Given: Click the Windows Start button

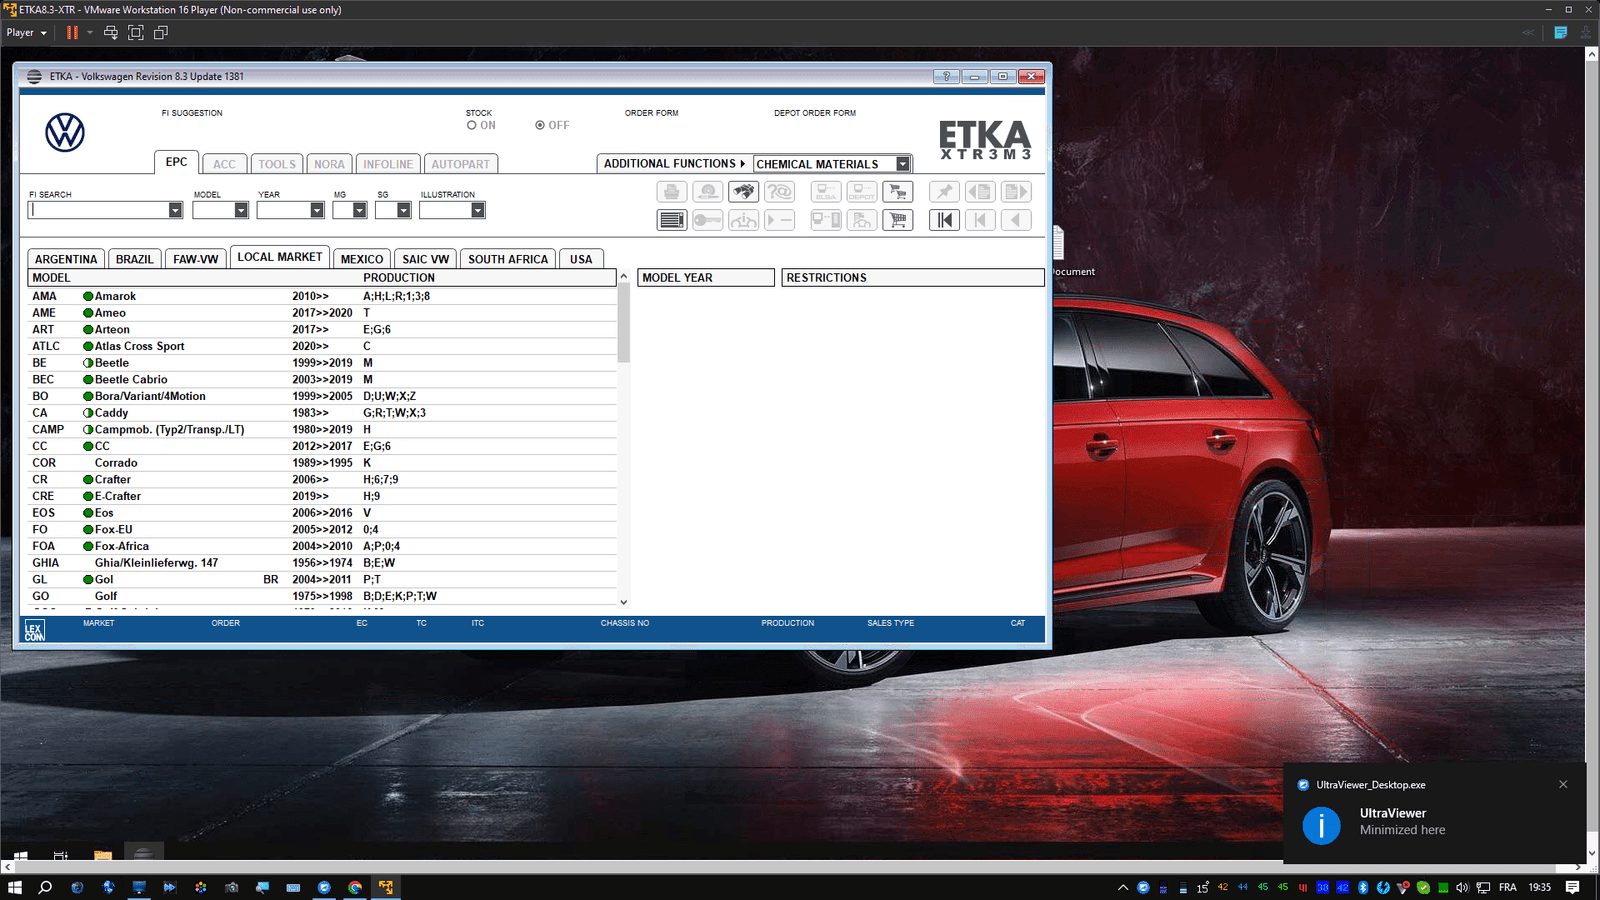Looking at the screenshot, I should coord(15,887).
